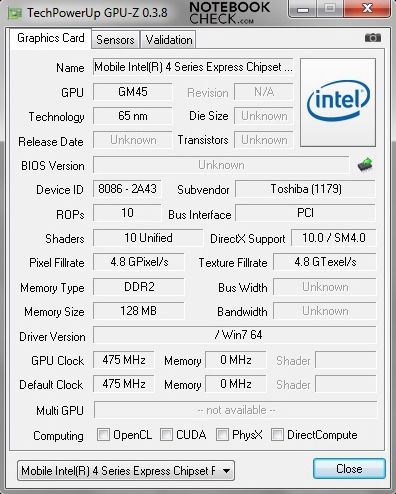
Task: Click the Revision field showing N/A
Action: [264, 92]
